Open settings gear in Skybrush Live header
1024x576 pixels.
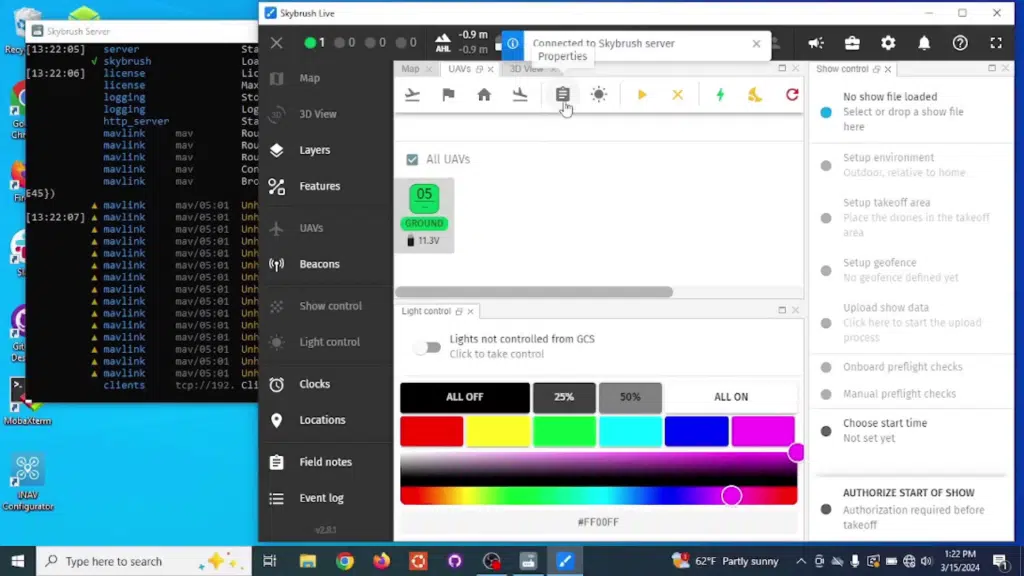888,43
